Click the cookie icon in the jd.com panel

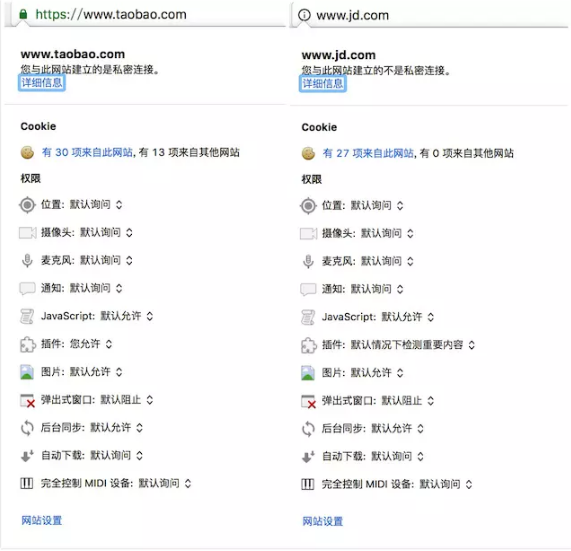(308, 153)
